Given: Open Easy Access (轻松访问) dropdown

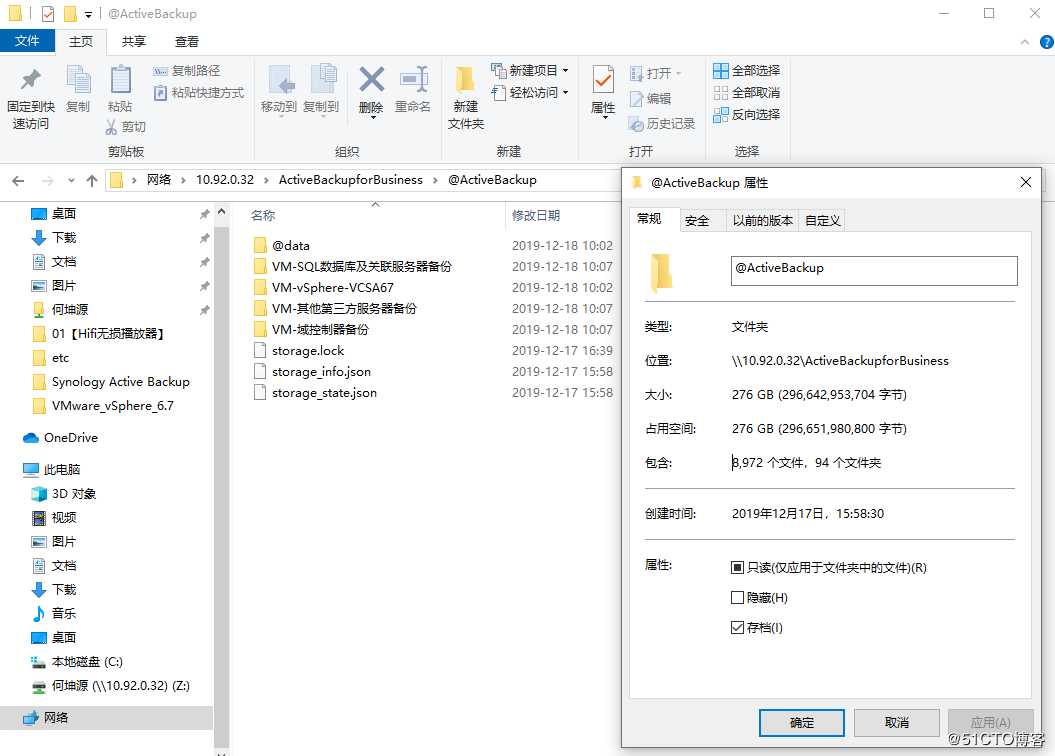Looking at the screenshot, I should pyautogui.click(x=530, y=93).
